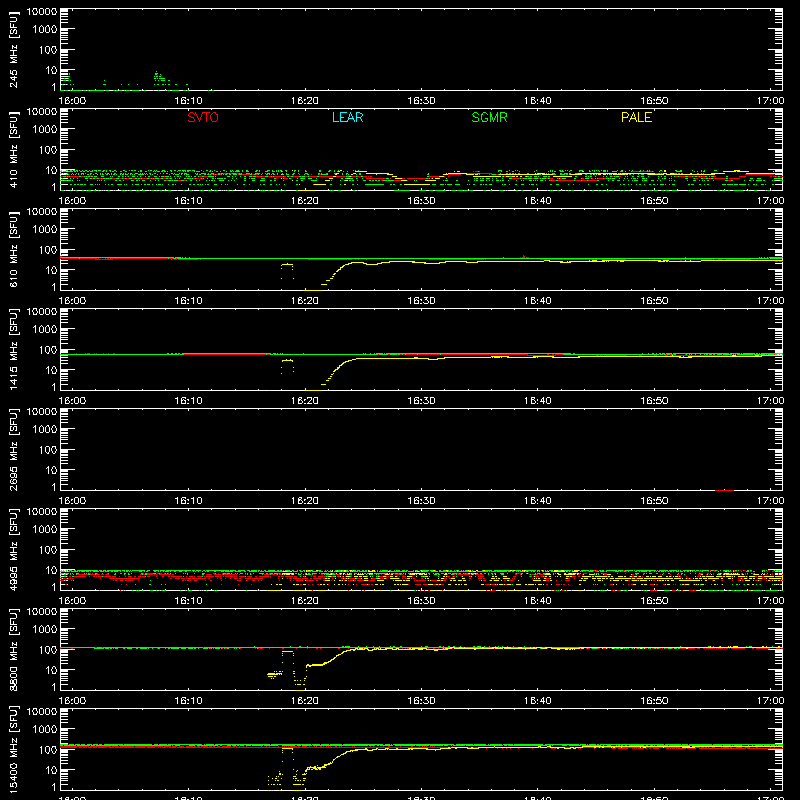This screenshot has height=800, width=800.
Task: Click the 10000 tick of the 4995 MHz panel
Action: pos(42,512)
